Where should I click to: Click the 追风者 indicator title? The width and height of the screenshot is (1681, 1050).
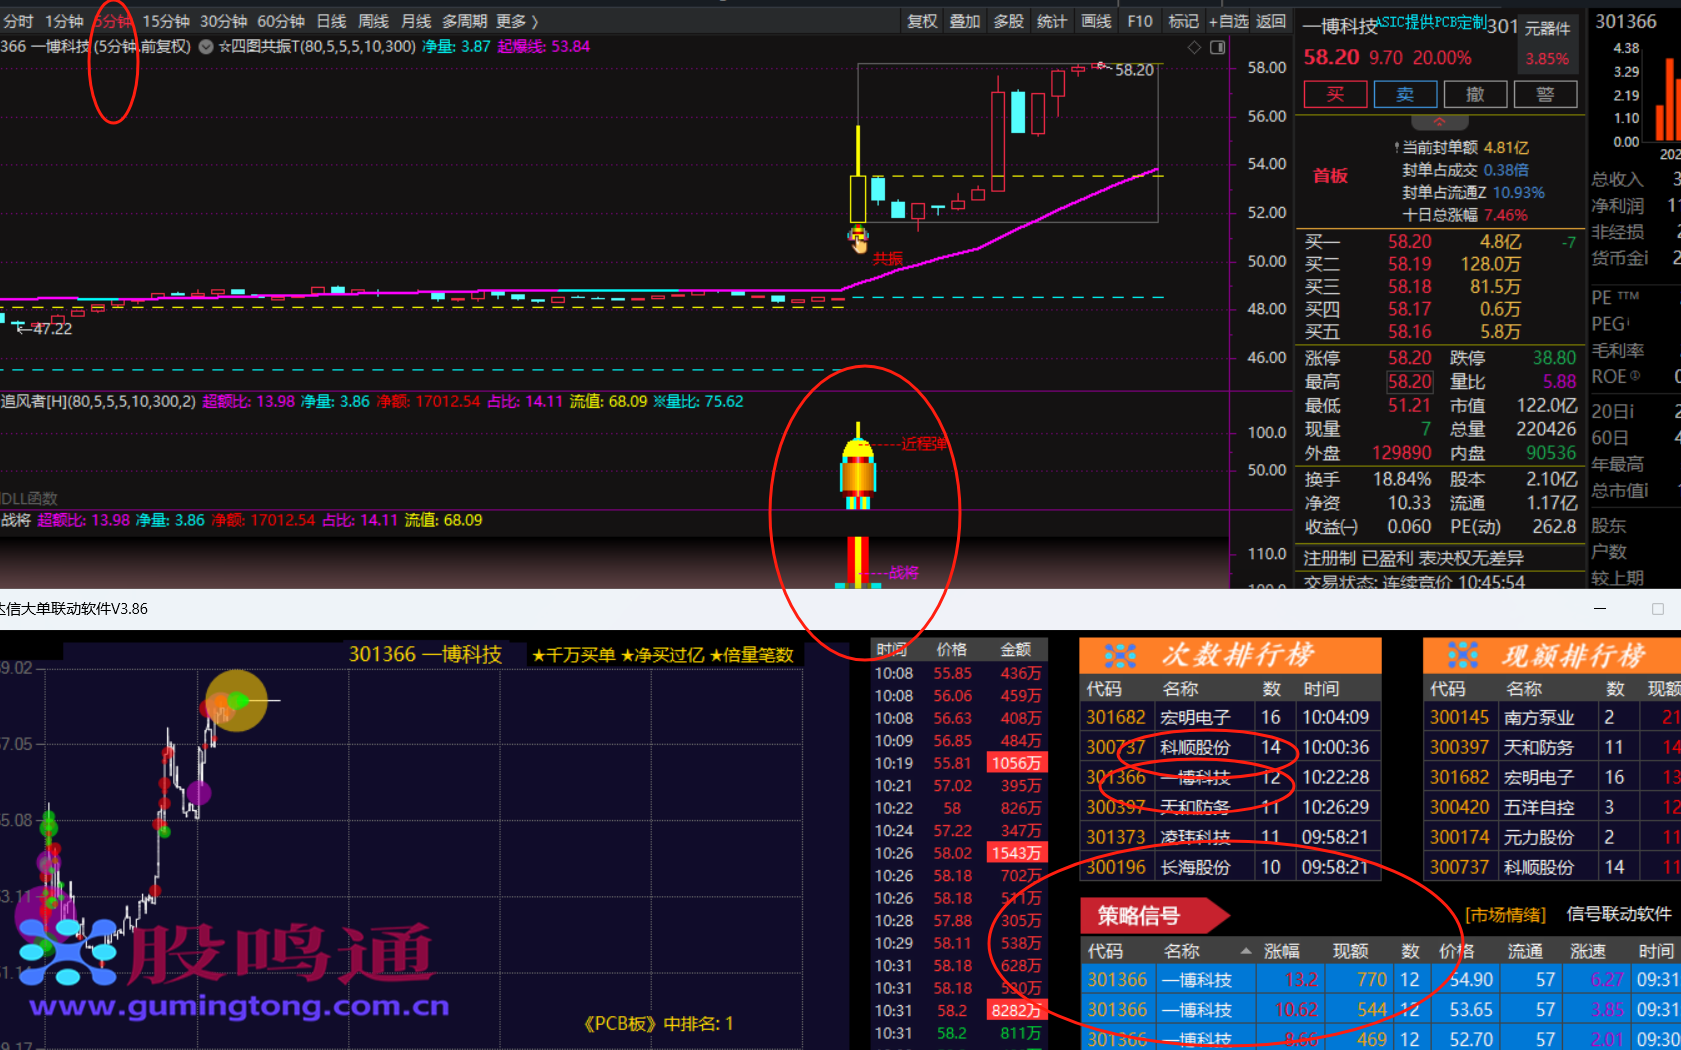pos(98,402)
